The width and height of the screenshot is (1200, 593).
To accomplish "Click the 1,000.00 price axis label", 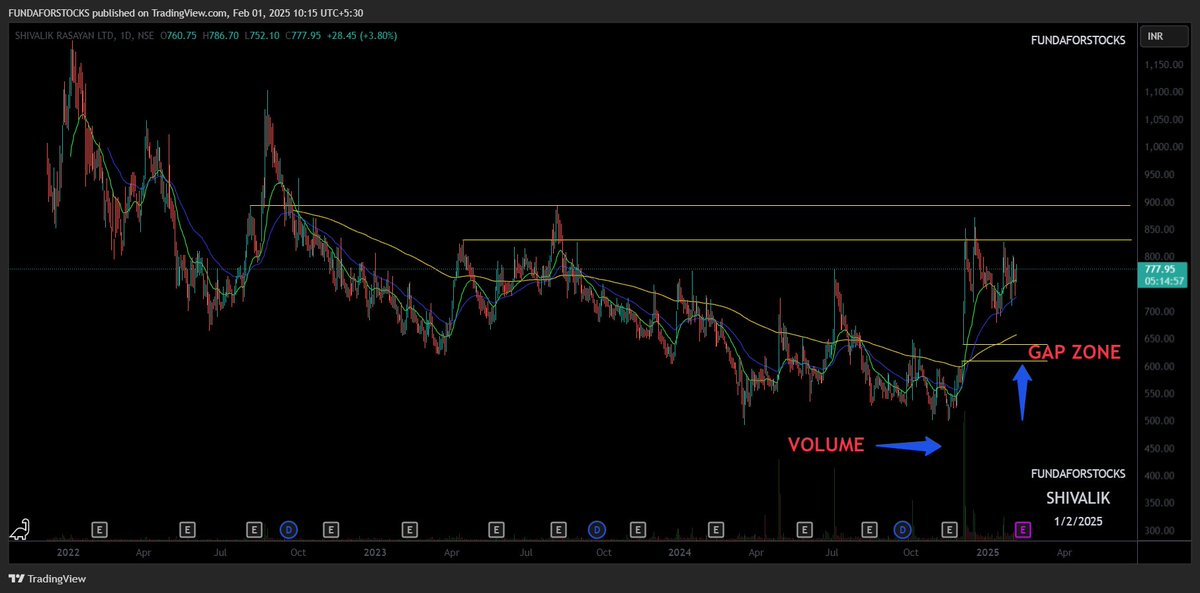I will pos(1163,147).
